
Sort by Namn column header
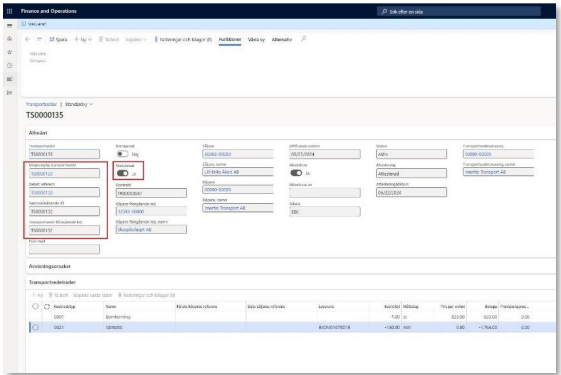point(111,307)
